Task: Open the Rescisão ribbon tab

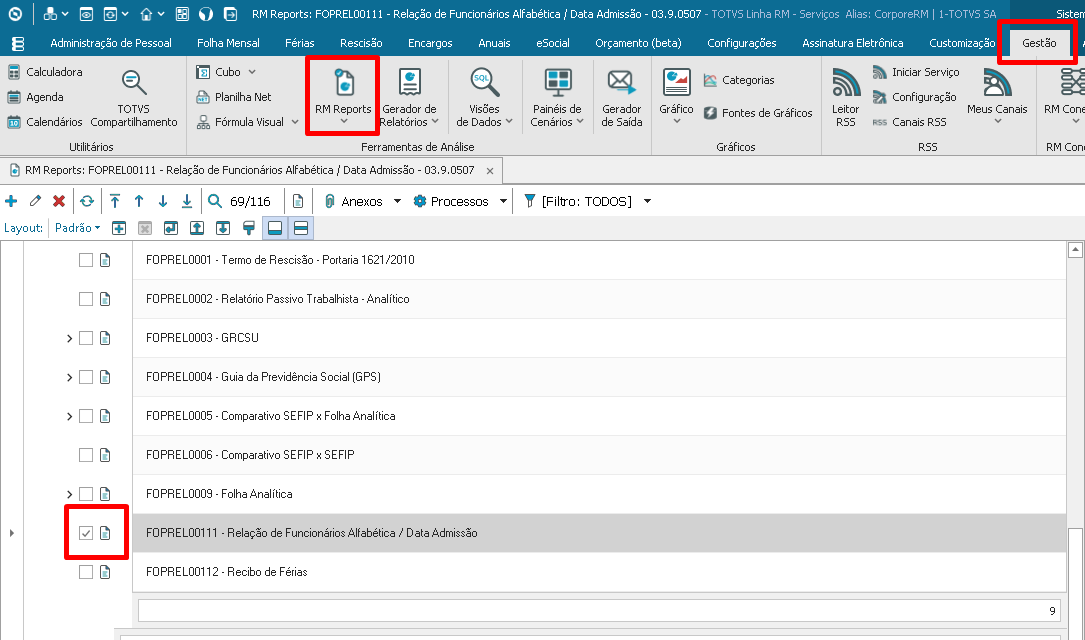Action: (361, 43)
